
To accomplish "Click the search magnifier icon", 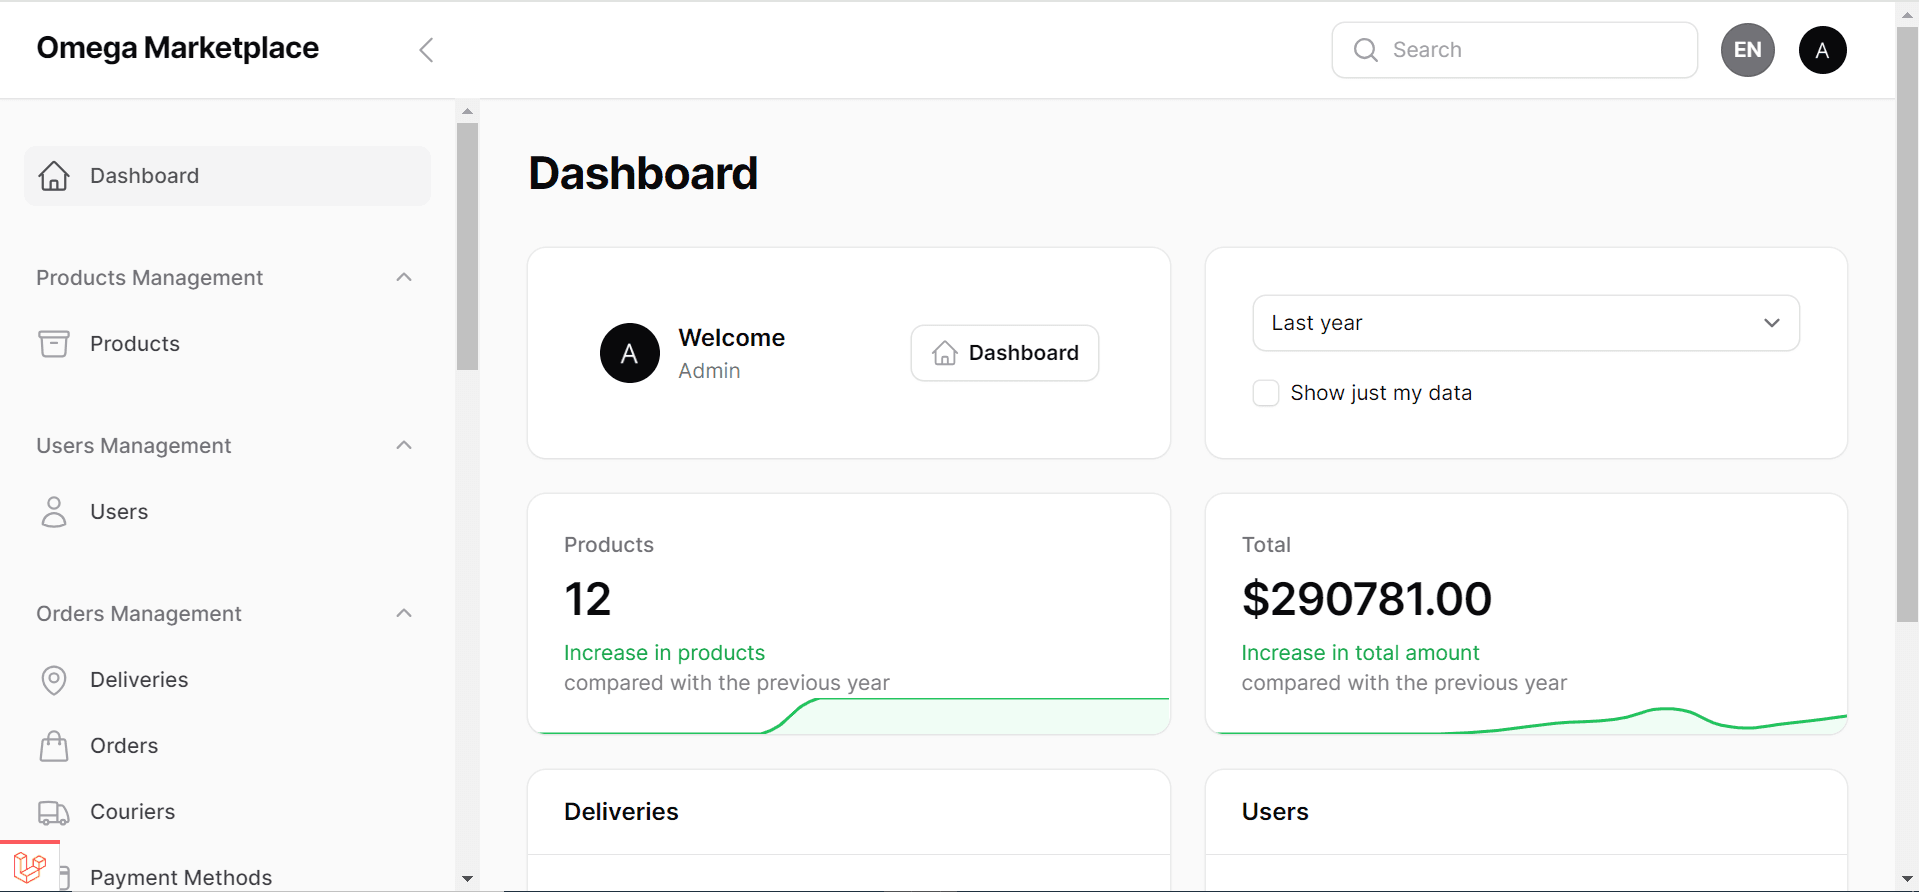I will pyautogui.click(x=1365, y=50).
